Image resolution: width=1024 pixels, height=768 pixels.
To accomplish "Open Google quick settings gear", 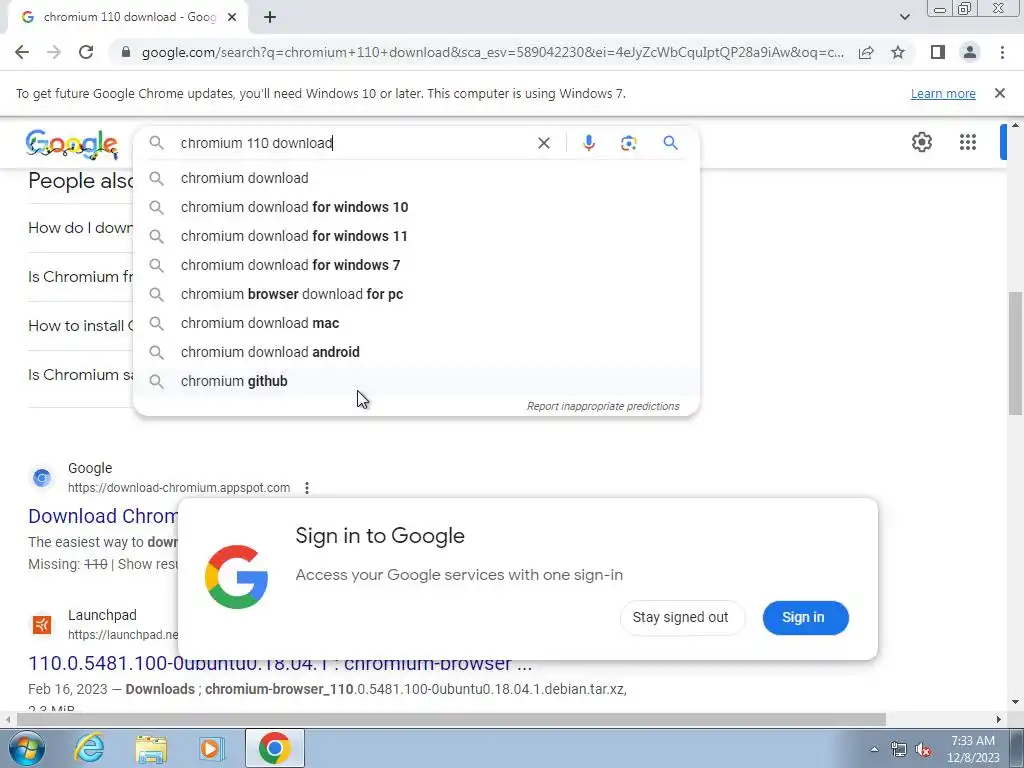I will [x=921, y=142].
